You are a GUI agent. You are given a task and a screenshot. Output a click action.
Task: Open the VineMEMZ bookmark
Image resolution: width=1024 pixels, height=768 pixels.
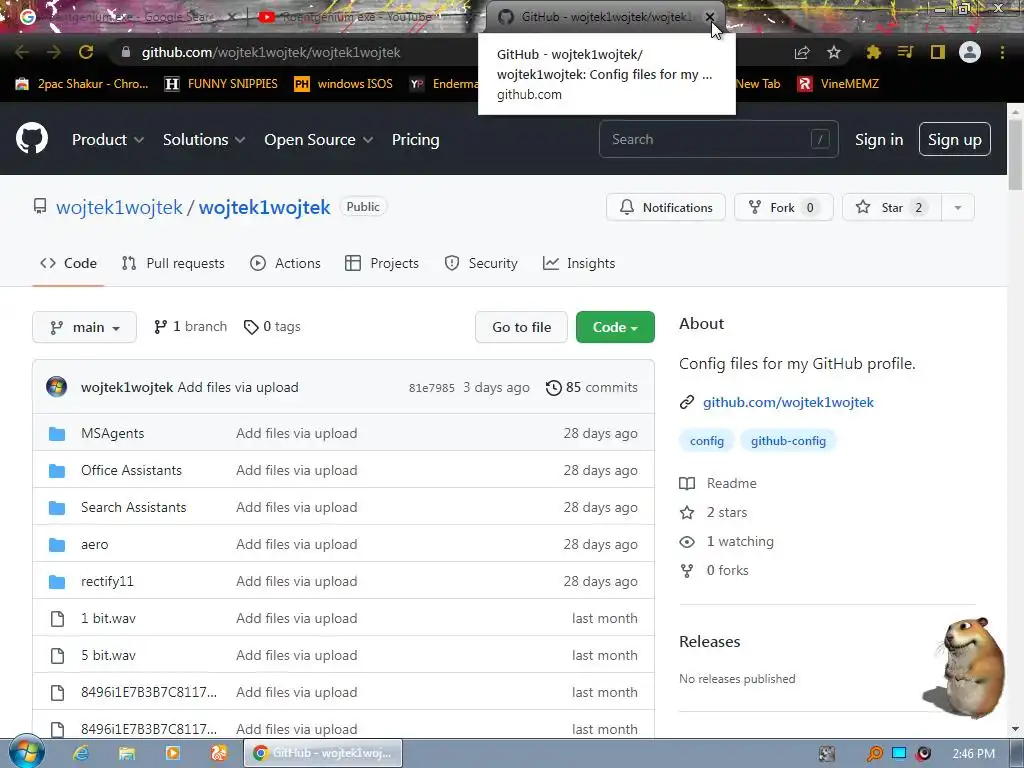point(839,84)
